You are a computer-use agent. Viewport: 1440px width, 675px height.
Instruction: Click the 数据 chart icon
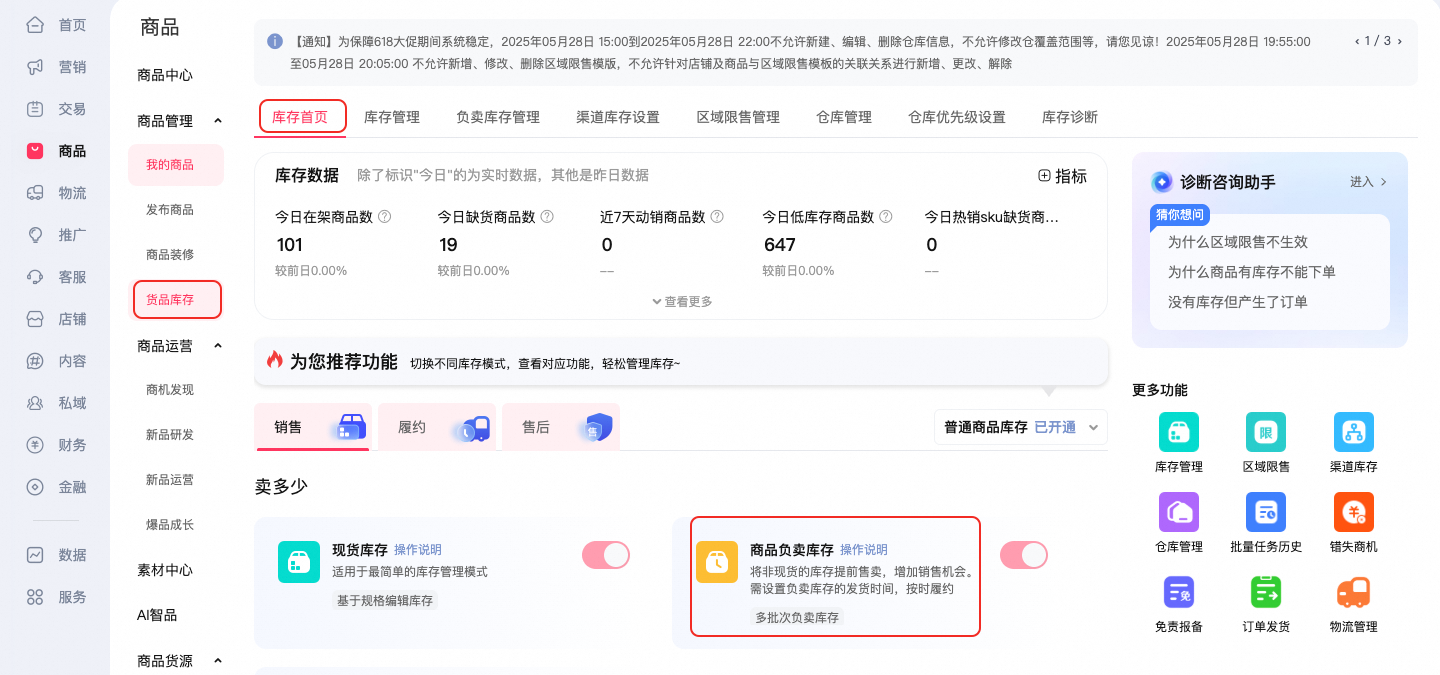pos(35,555)
